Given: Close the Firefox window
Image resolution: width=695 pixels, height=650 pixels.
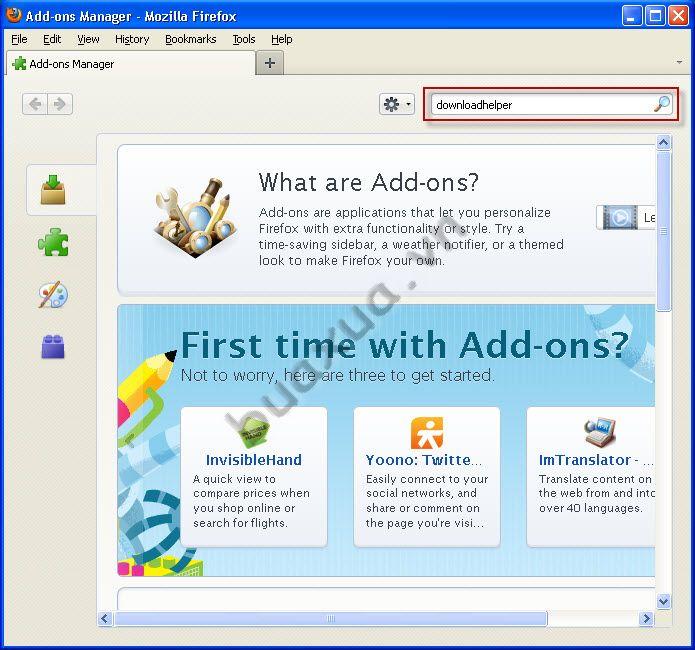Looking at the screenshot, I should point(678,16).
